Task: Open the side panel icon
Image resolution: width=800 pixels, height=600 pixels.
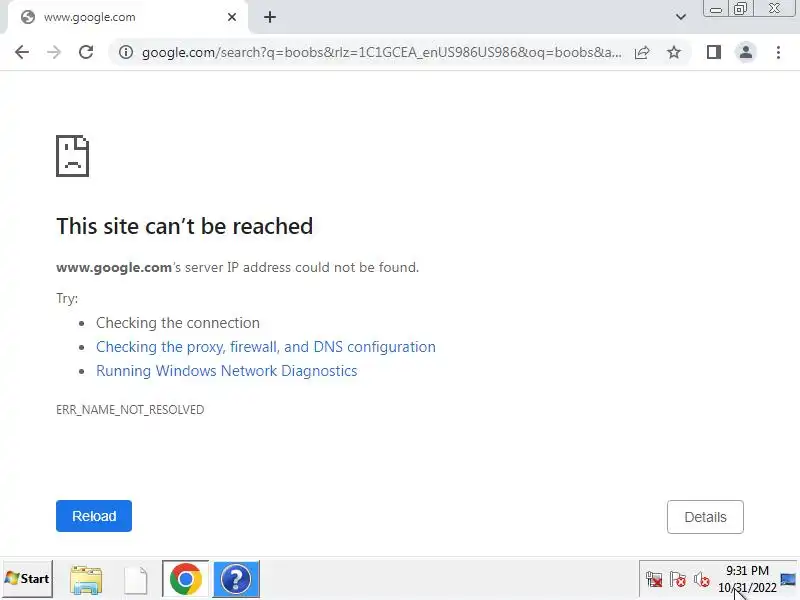Action: click(714, 52)
